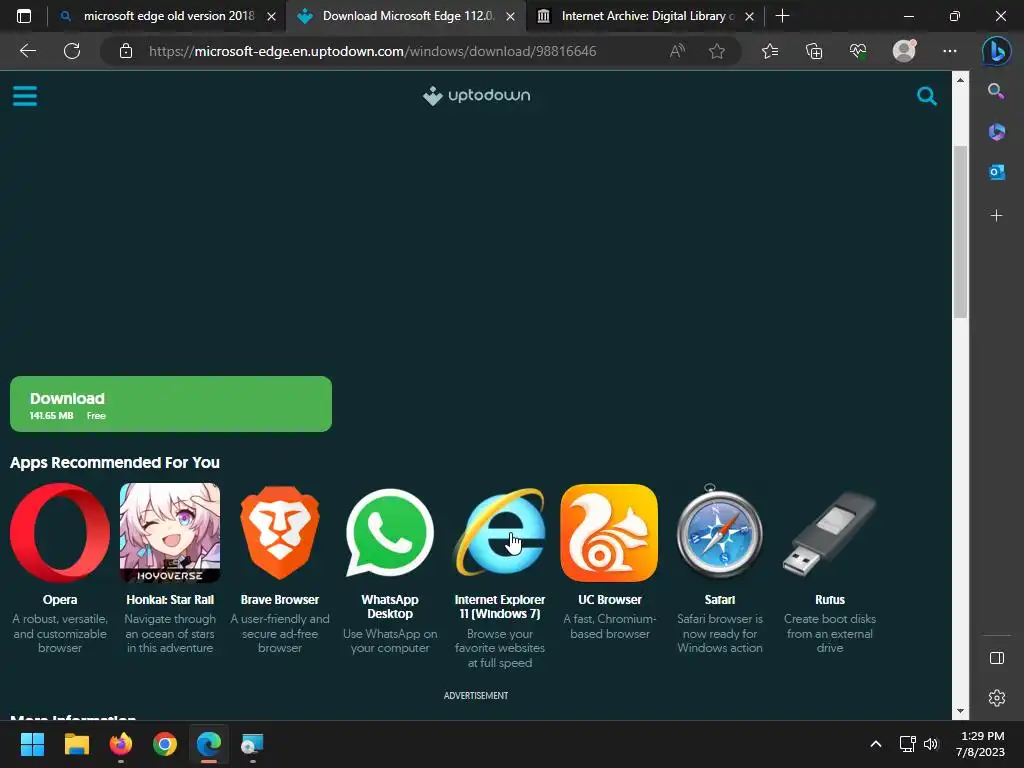
Task: Open the Collections icon
Action: 814,51
